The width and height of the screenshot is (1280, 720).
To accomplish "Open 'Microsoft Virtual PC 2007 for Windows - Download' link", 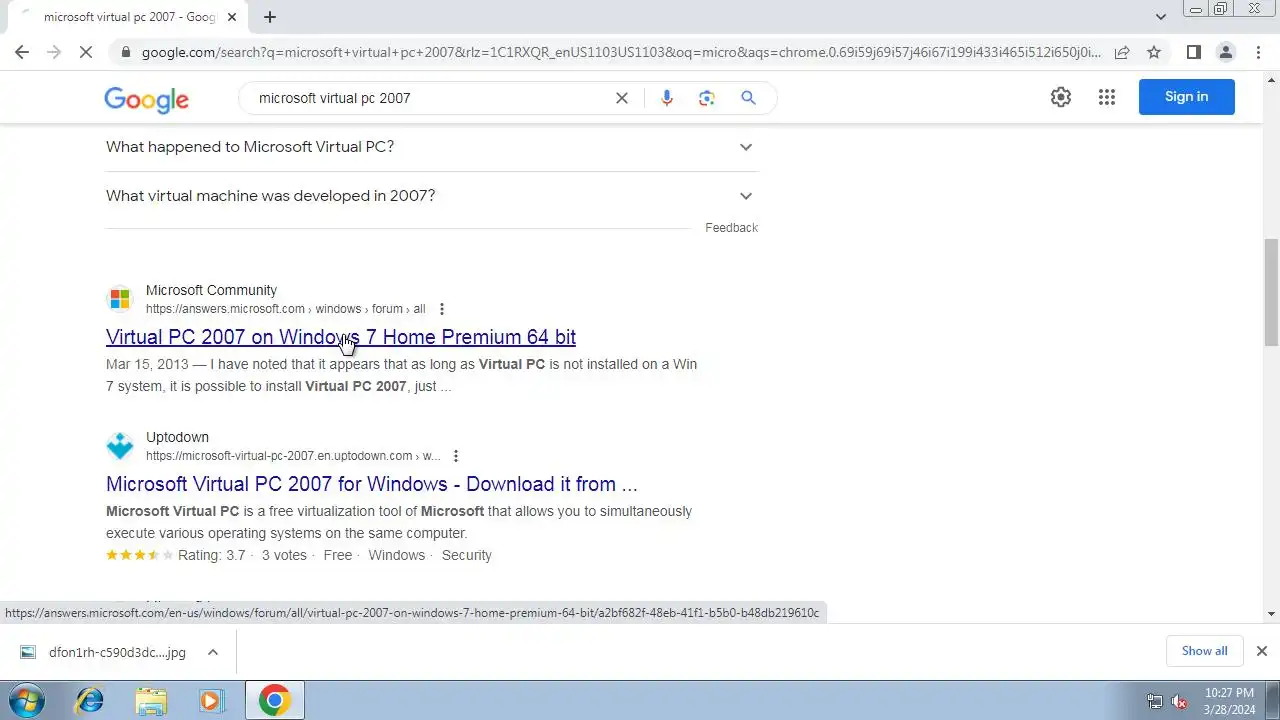I will (372, 484).
